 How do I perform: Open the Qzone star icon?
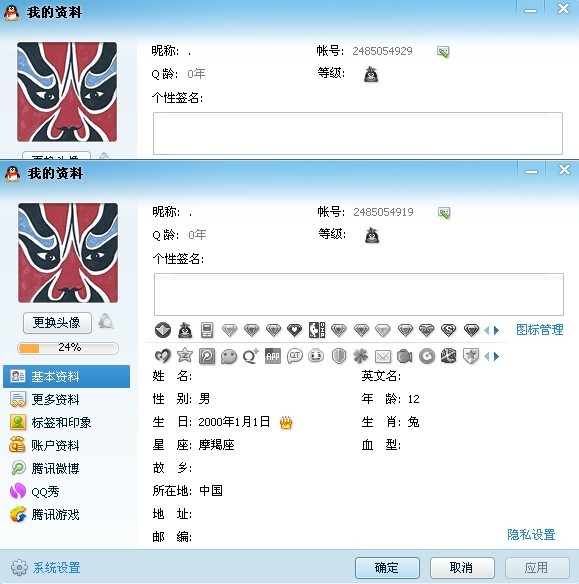185,356
